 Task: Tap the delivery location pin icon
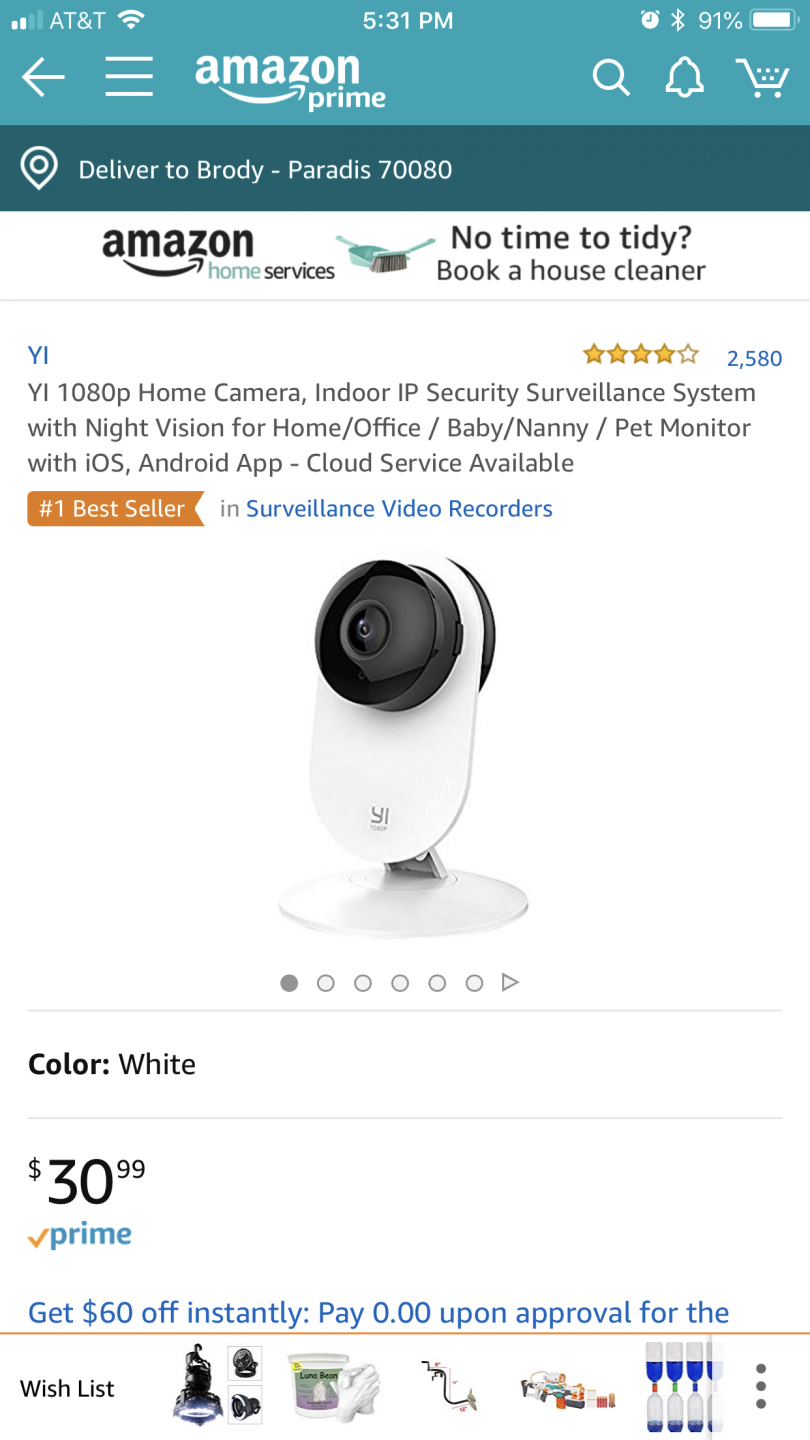tap(39, 169)
